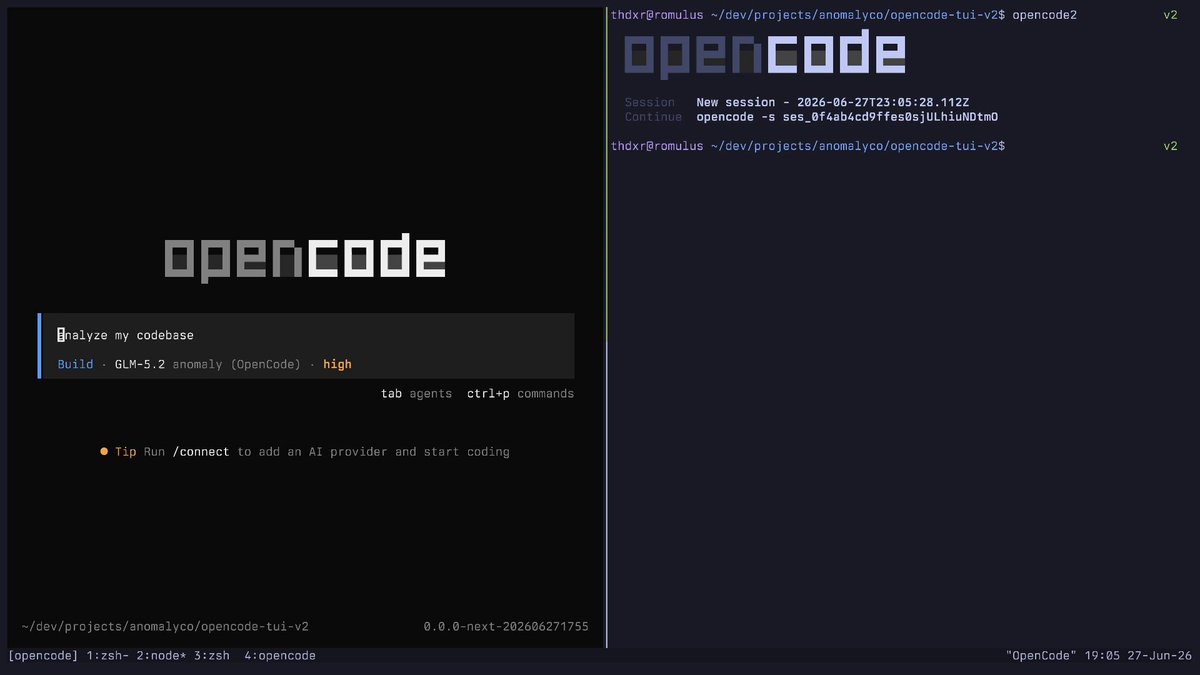Open the GLM-5.2 model selector
This screenshot has height=675, width=1200.
140,364
